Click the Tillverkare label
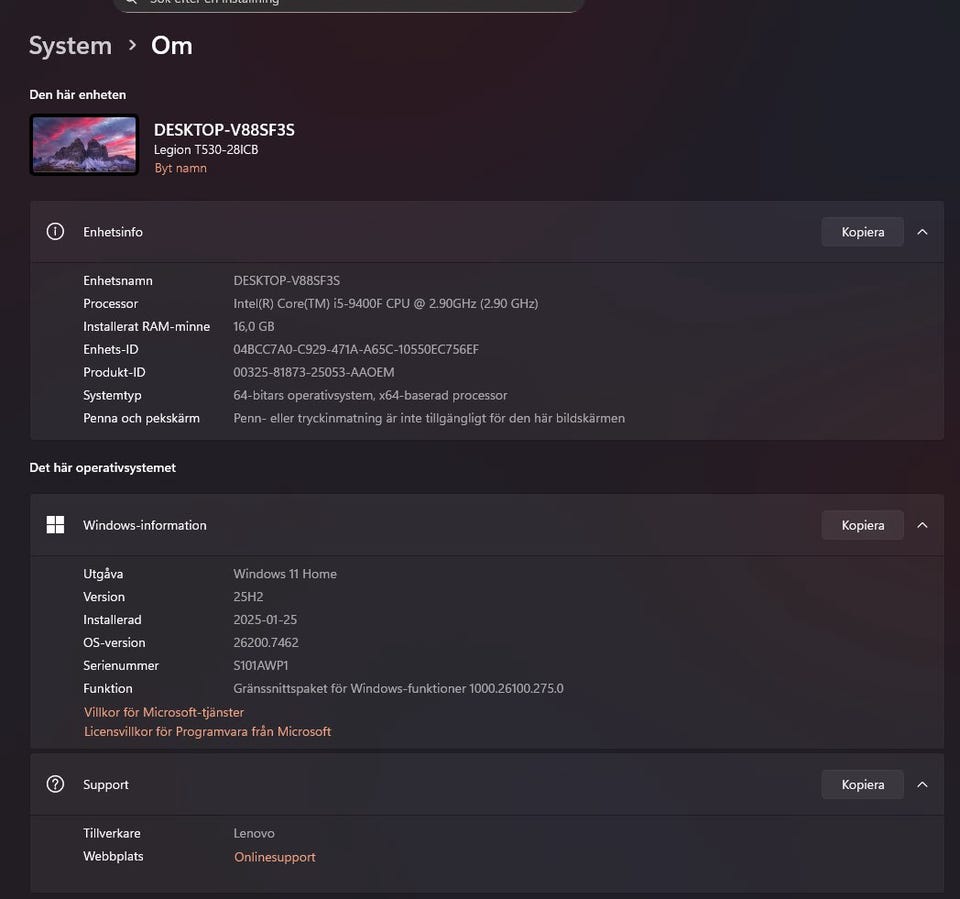This screenshot has height=899, width=960. (111, 833)
